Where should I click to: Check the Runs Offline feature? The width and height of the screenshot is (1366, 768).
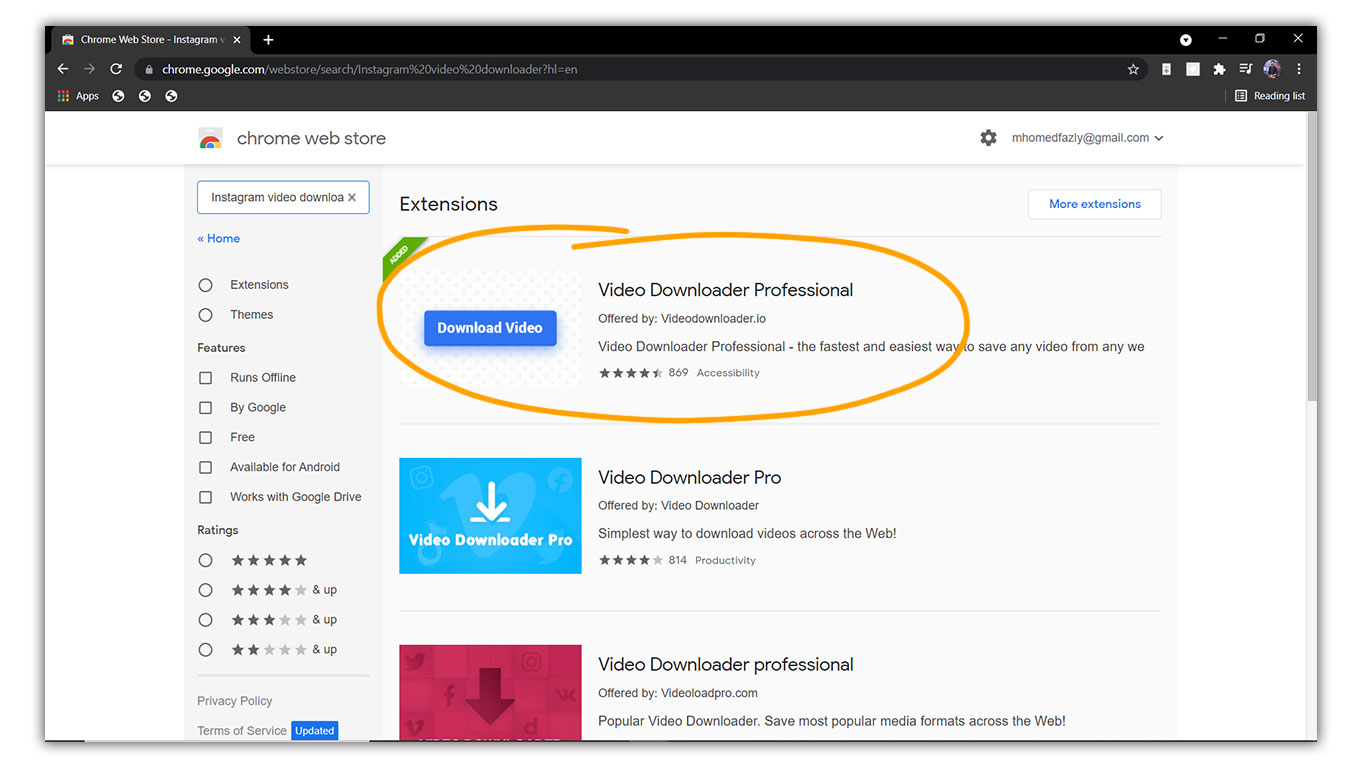pos(206,378)
